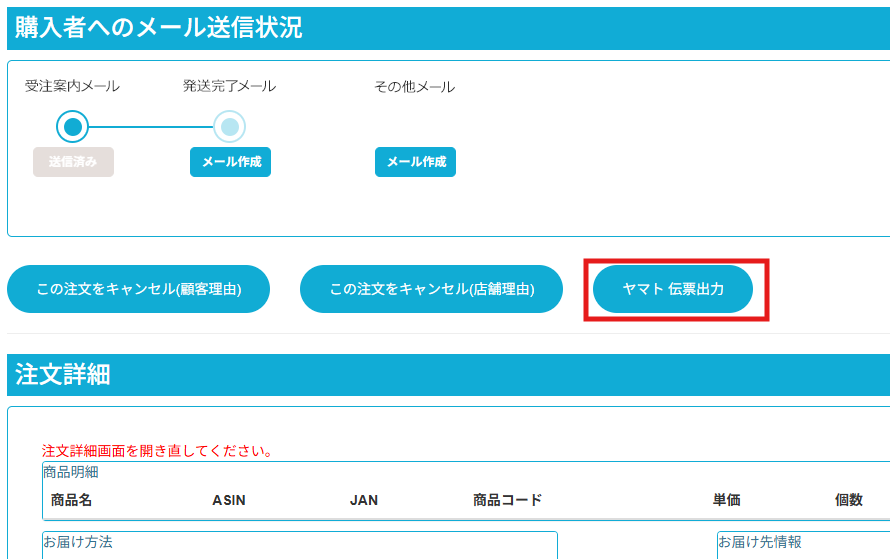Select the JAN column header
This screenshot has height=559, width=890.
[x=364, y=500]
